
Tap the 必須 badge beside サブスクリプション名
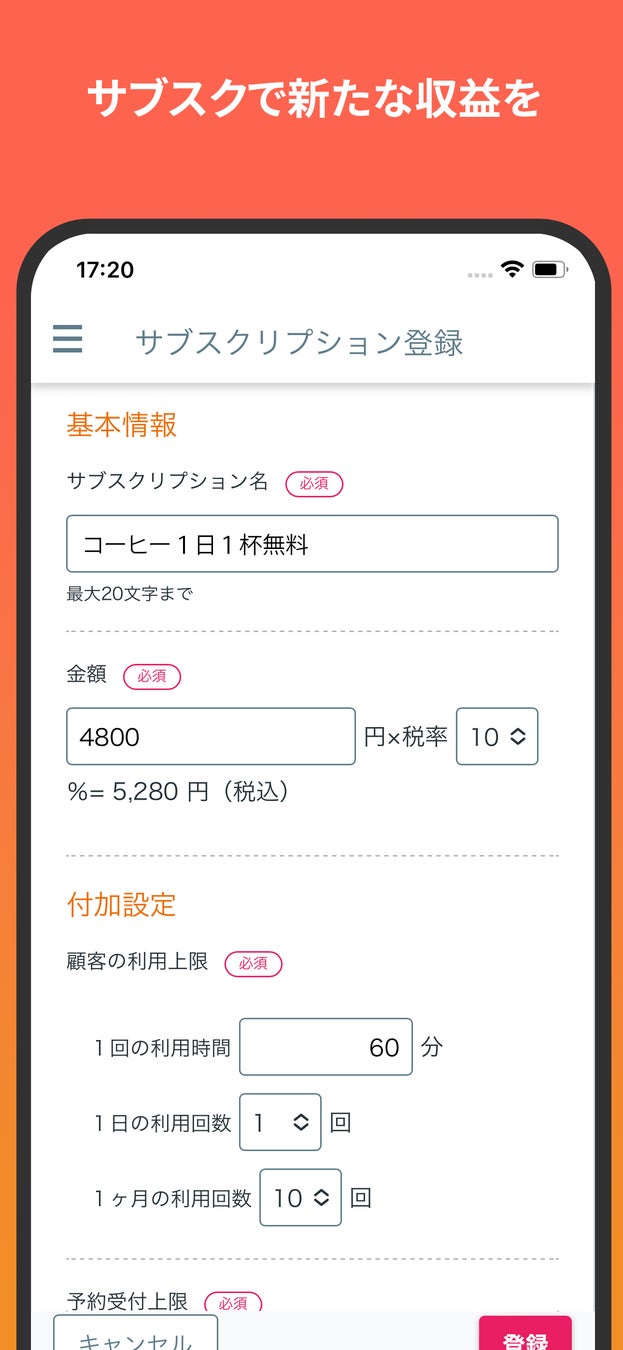click(x=314, y=483)
